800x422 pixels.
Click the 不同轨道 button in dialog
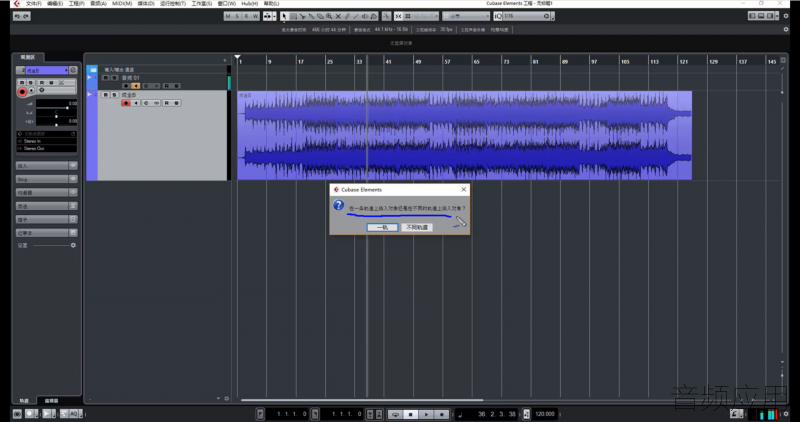point(417,227)
